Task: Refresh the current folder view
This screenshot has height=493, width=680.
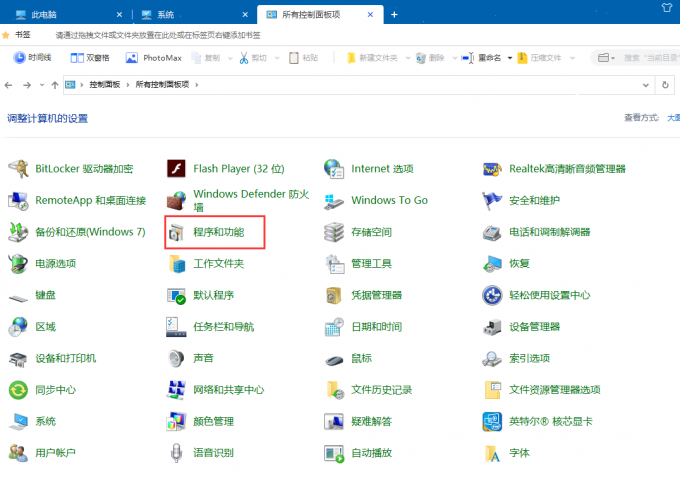Action: coord(665,85)
